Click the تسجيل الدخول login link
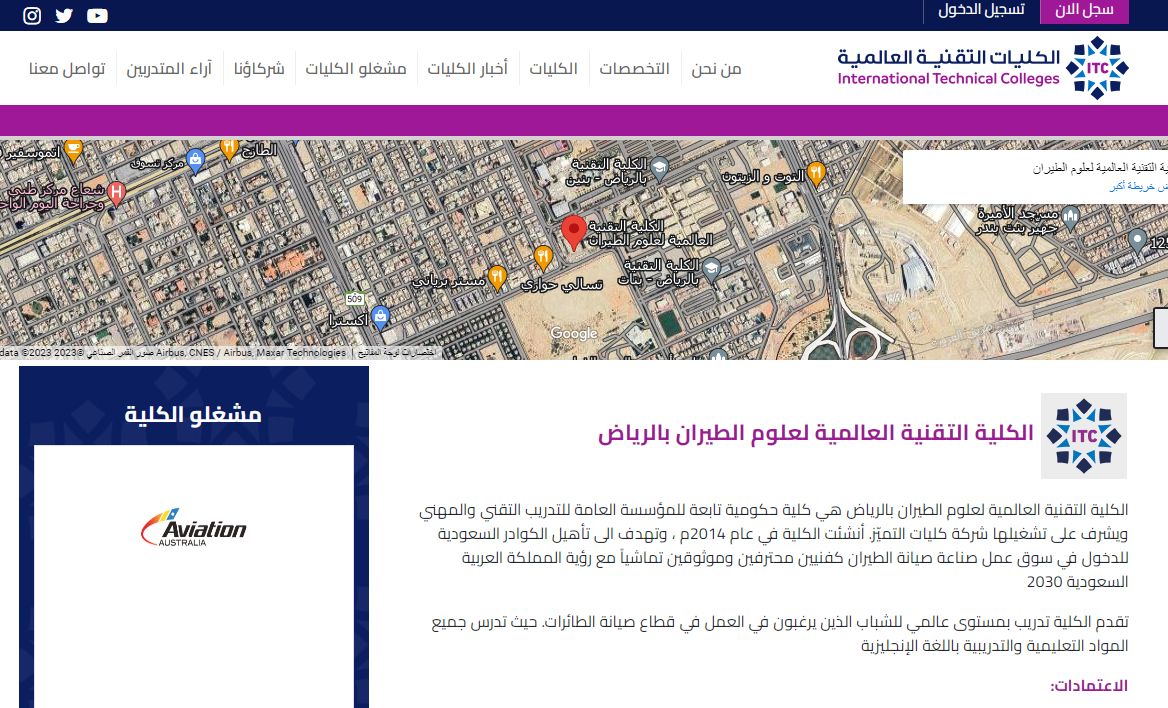Image resolution: width=1168 pixels, height=708 pixels. (980, 10)
